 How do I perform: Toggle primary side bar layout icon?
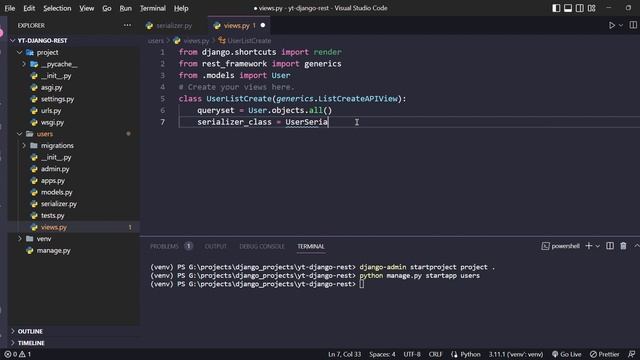(556, 8)
